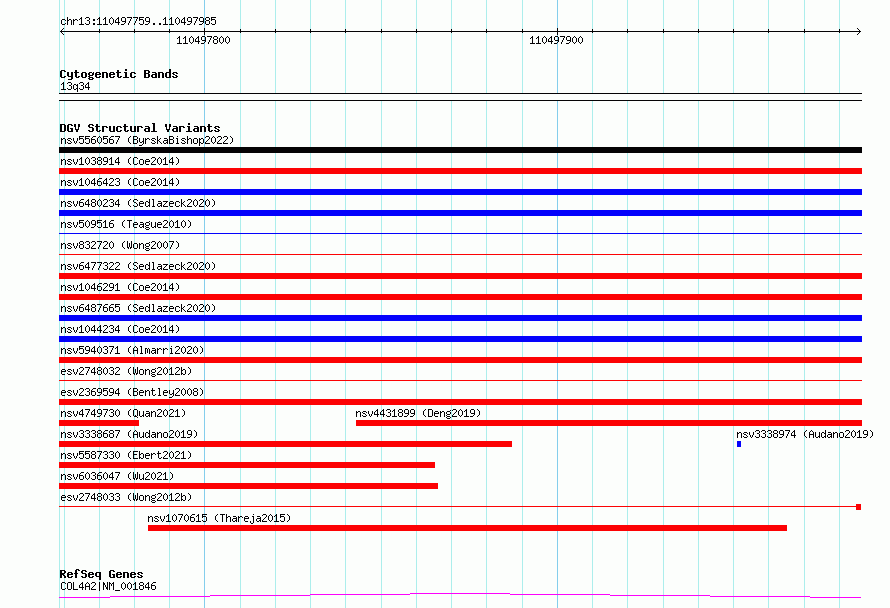Click the chr13:110497759..110497985 coordinate label
890x608 pixels.
point(138,21)
